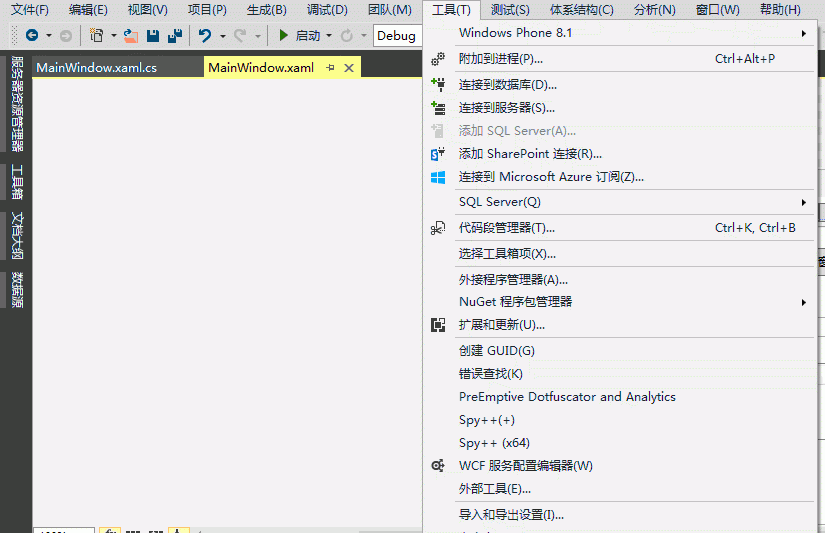
Task: Open the Debug configuration combo box
Action: 398,36
